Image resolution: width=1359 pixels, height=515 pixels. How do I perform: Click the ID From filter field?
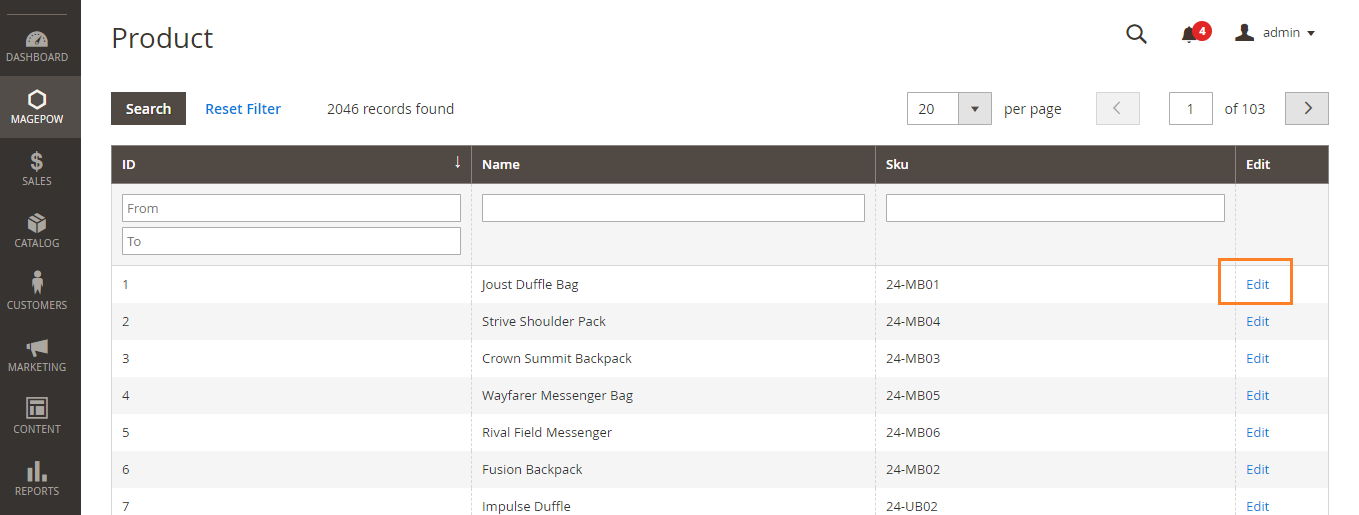pos(291,208)
